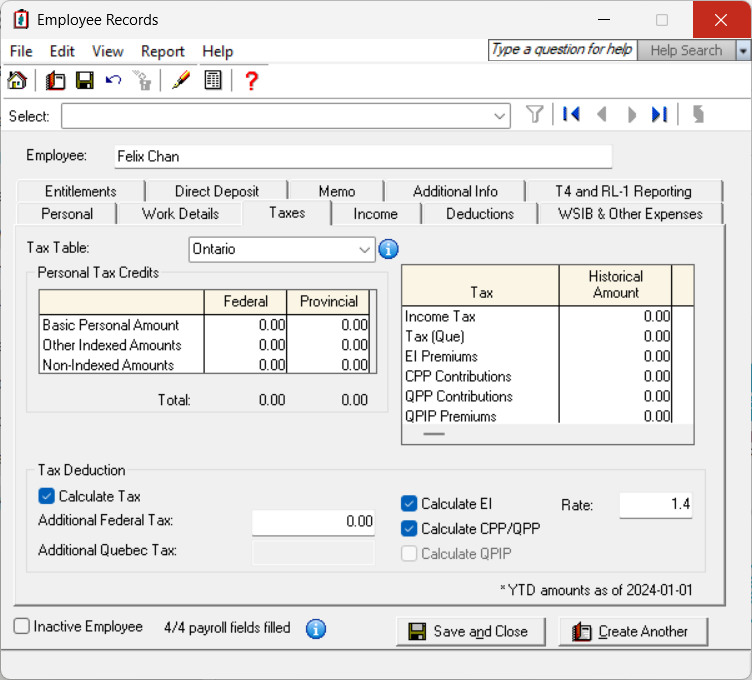The height and width of the screenshot is (680, 752).
Task: Click the info icon beside payroll fields filled
Action: point(316,629)
